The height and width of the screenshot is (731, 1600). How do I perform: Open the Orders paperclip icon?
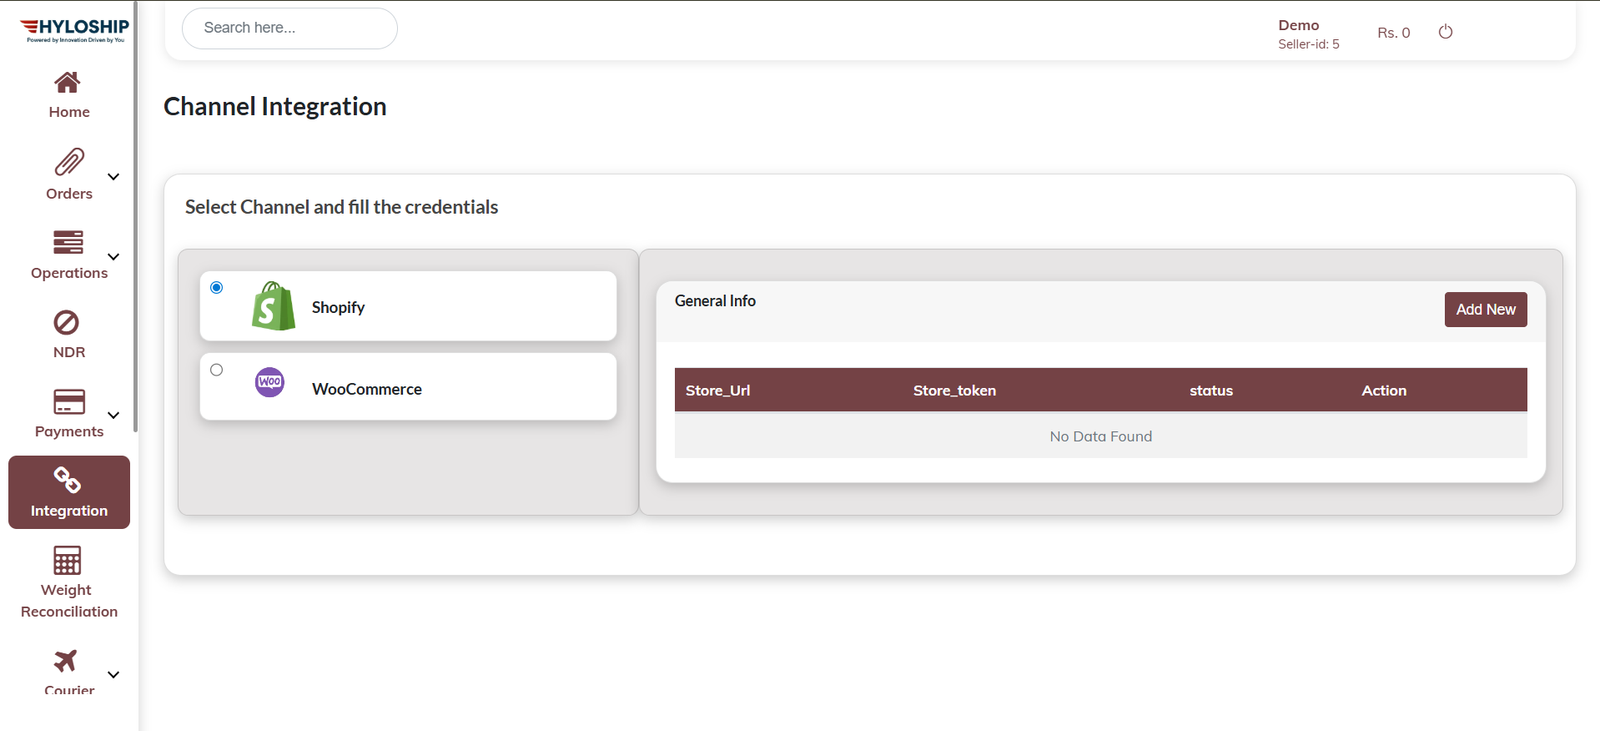coord(69,162)
